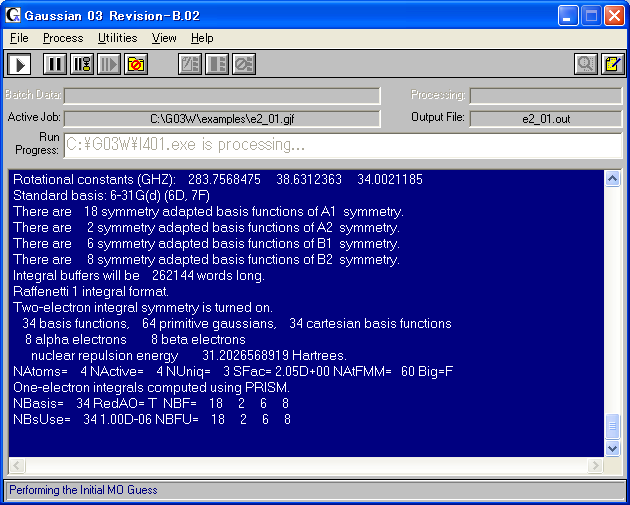Click the line about B2 symmetry functions
The width and height of the screenshot is (630, 505).
click(x=206, y=260)
